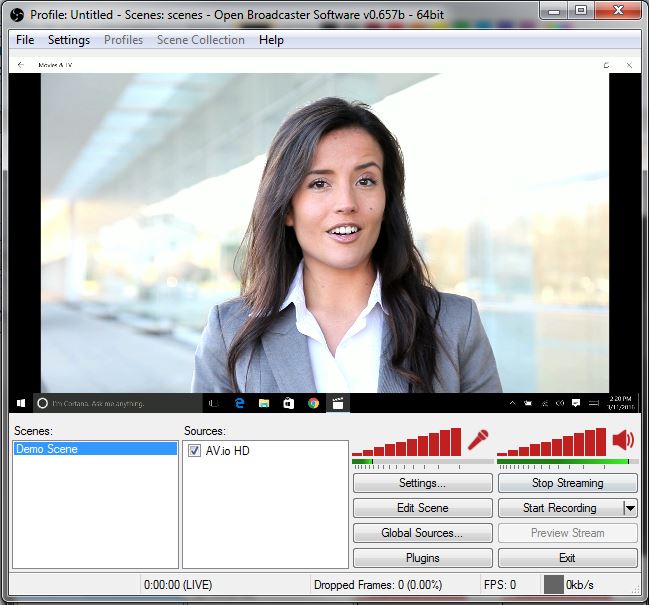
Task: Click the Chrome icon in the previewed taskbar
Action: pos(313,403)
